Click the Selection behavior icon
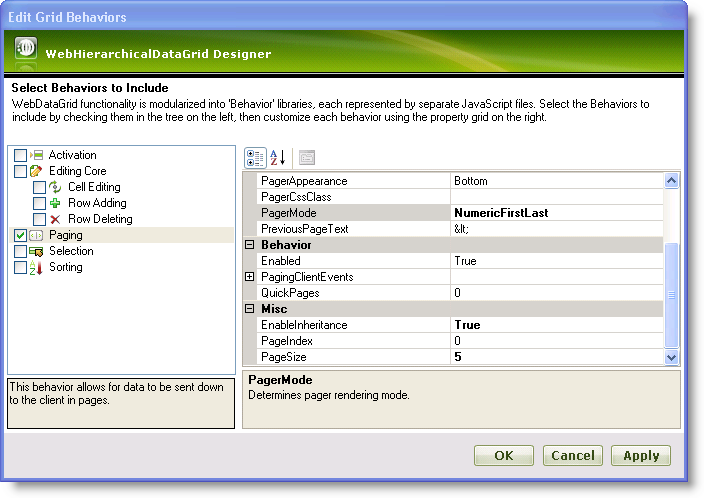 point(36,251)
